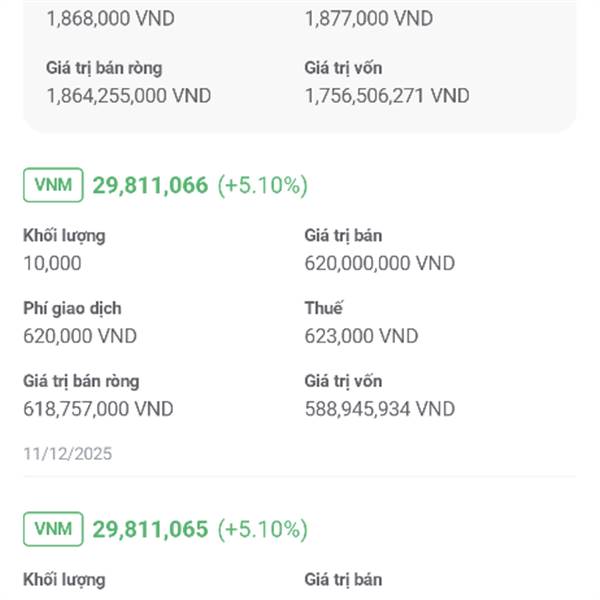
Task: Click the (+5.10%) beside 29,811,065
Action: (x=263, y=529)
